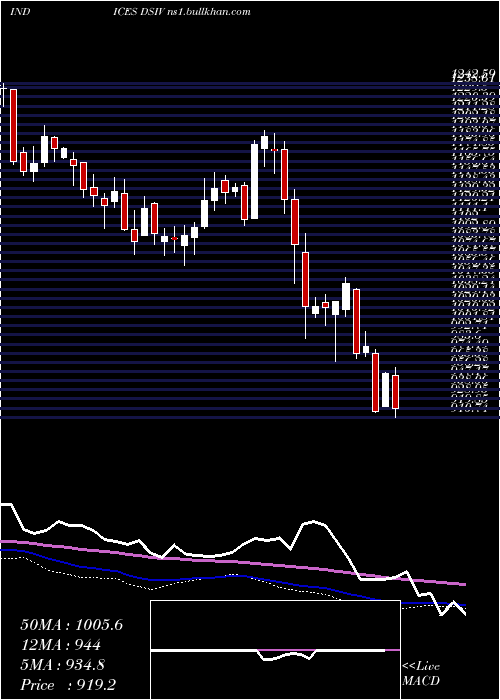500x700 pixels.
Task: Click the IND text at top left
Action: (20, 12)
